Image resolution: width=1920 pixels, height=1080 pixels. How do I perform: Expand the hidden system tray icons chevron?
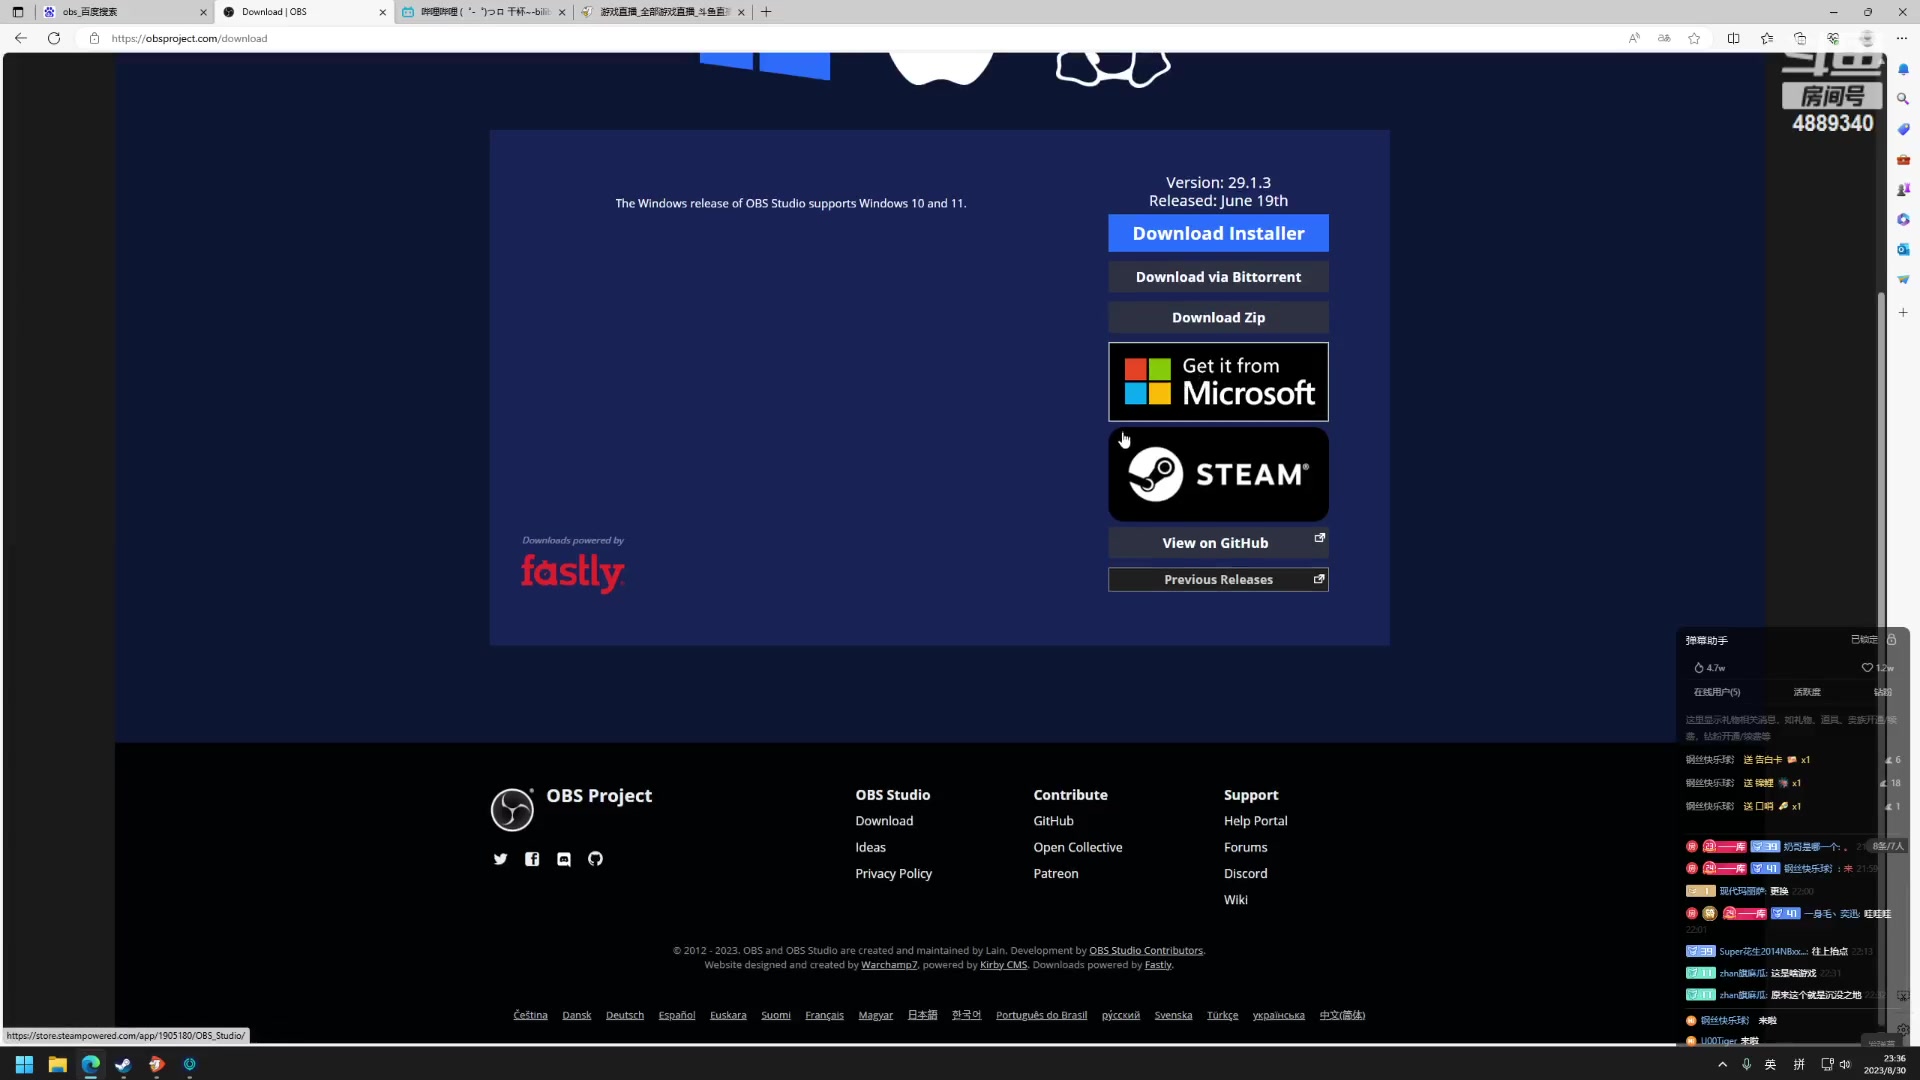pyautogui.click(x=1722, y=1064)
